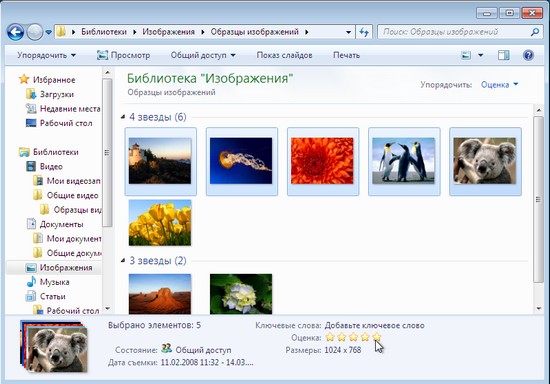Click the Общий доступ state icon
The image size is (550, 384).
pyautogui.click(x=166, y=348)
